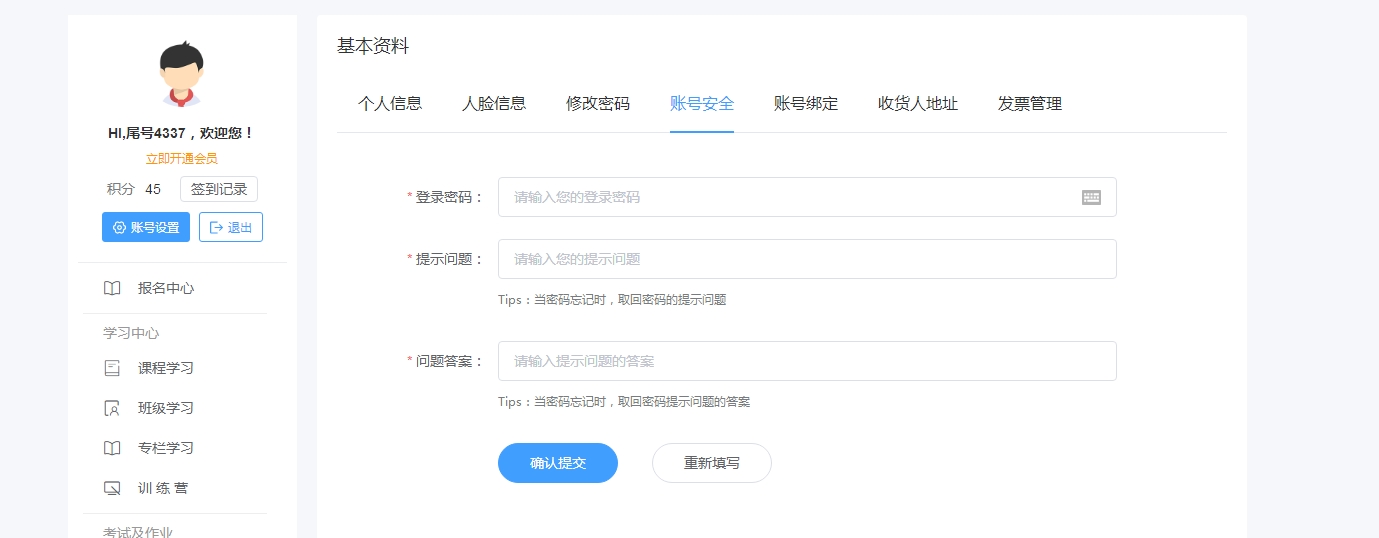Viewport: 1379px width, 538px height.
Task: Click the 基本资料 heading text
Action: (x=373, y=46)
